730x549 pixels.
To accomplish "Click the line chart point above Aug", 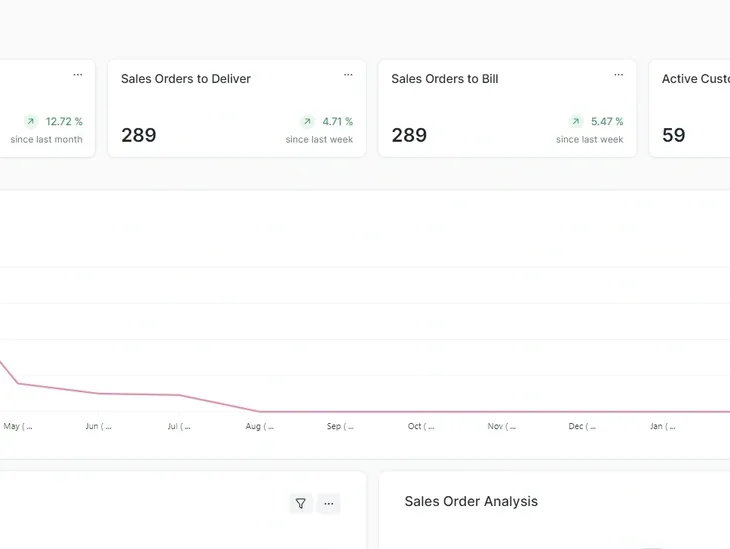I will pyautogui.click(x=260, y=412).
